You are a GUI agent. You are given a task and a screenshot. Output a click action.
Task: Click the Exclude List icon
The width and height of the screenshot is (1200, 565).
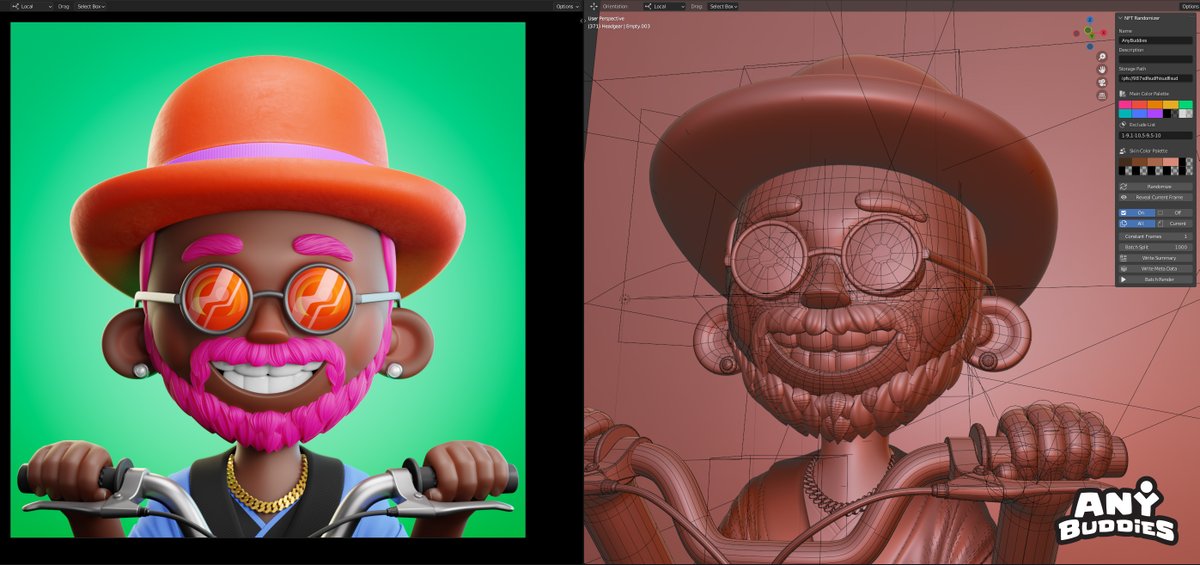[1124, 125]
